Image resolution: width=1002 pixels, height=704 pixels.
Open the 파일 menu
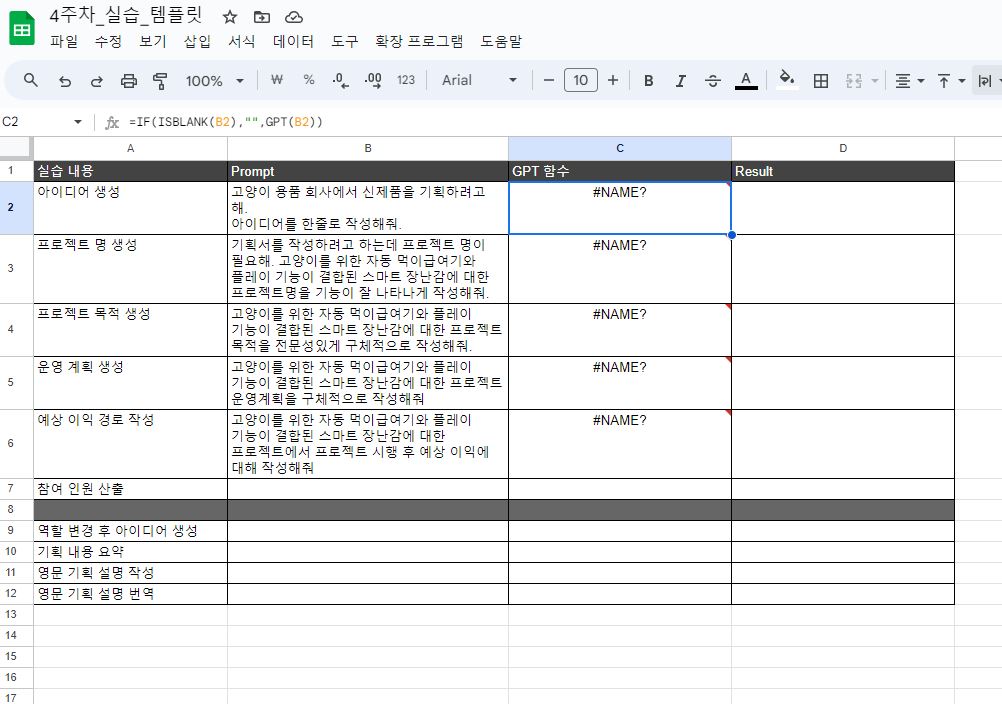[64, 42]
